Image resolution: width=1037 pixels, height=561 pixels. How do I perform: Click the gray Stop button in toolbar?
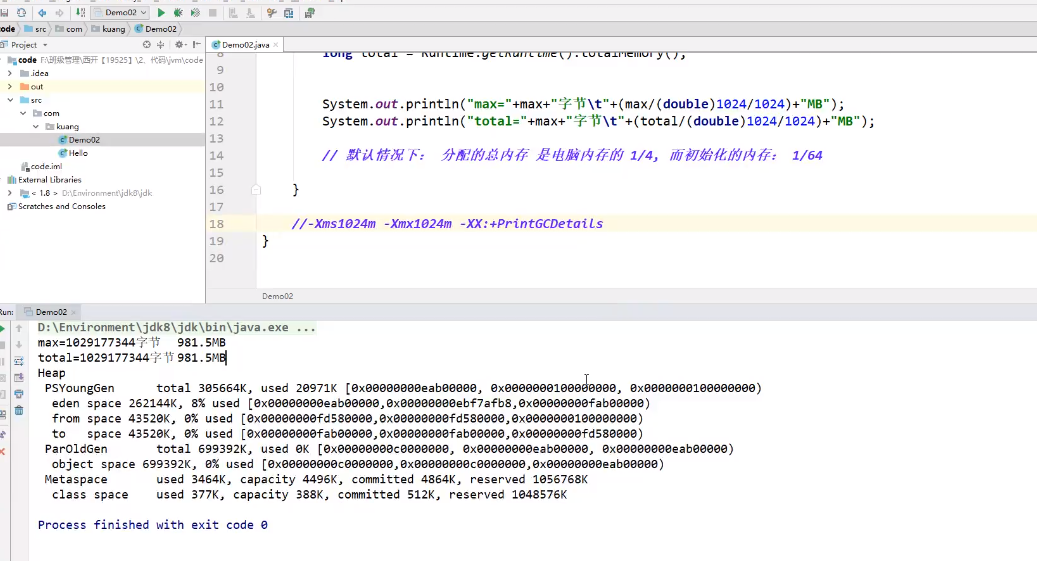212,13
